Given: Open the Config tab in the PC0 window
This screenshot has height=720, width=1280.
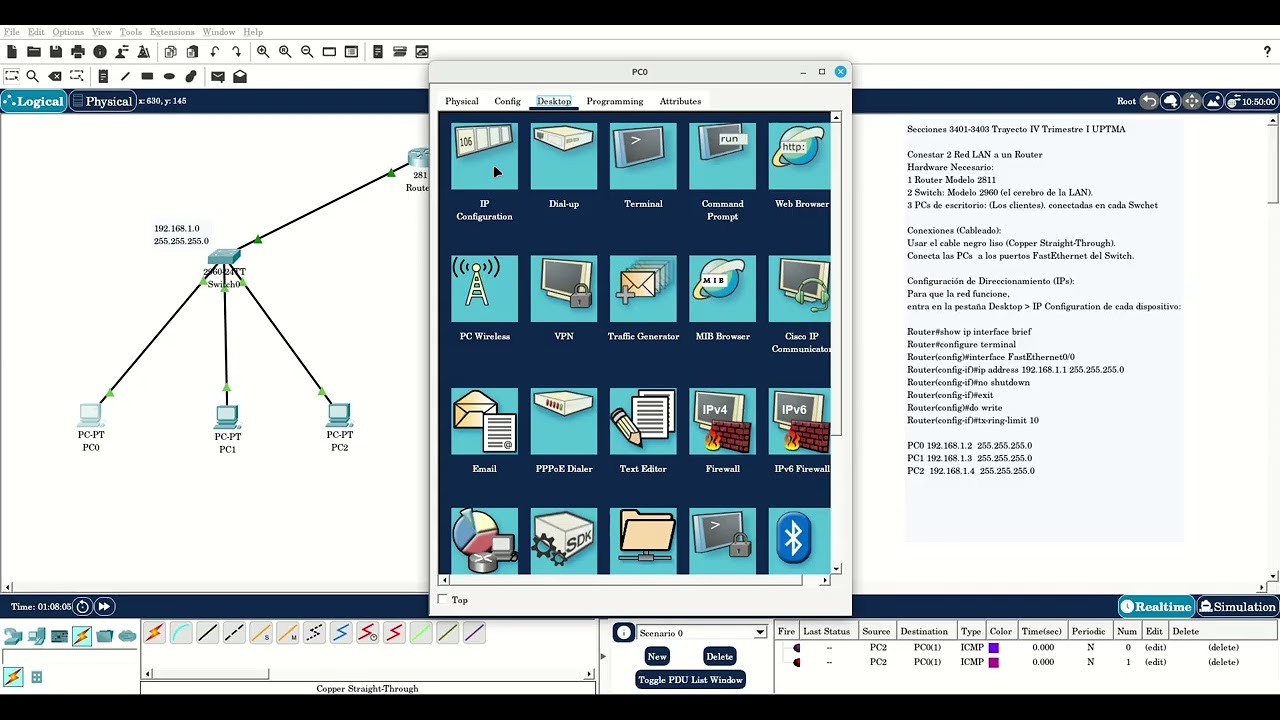Looking at the screenshot, I should coord(508,101).
